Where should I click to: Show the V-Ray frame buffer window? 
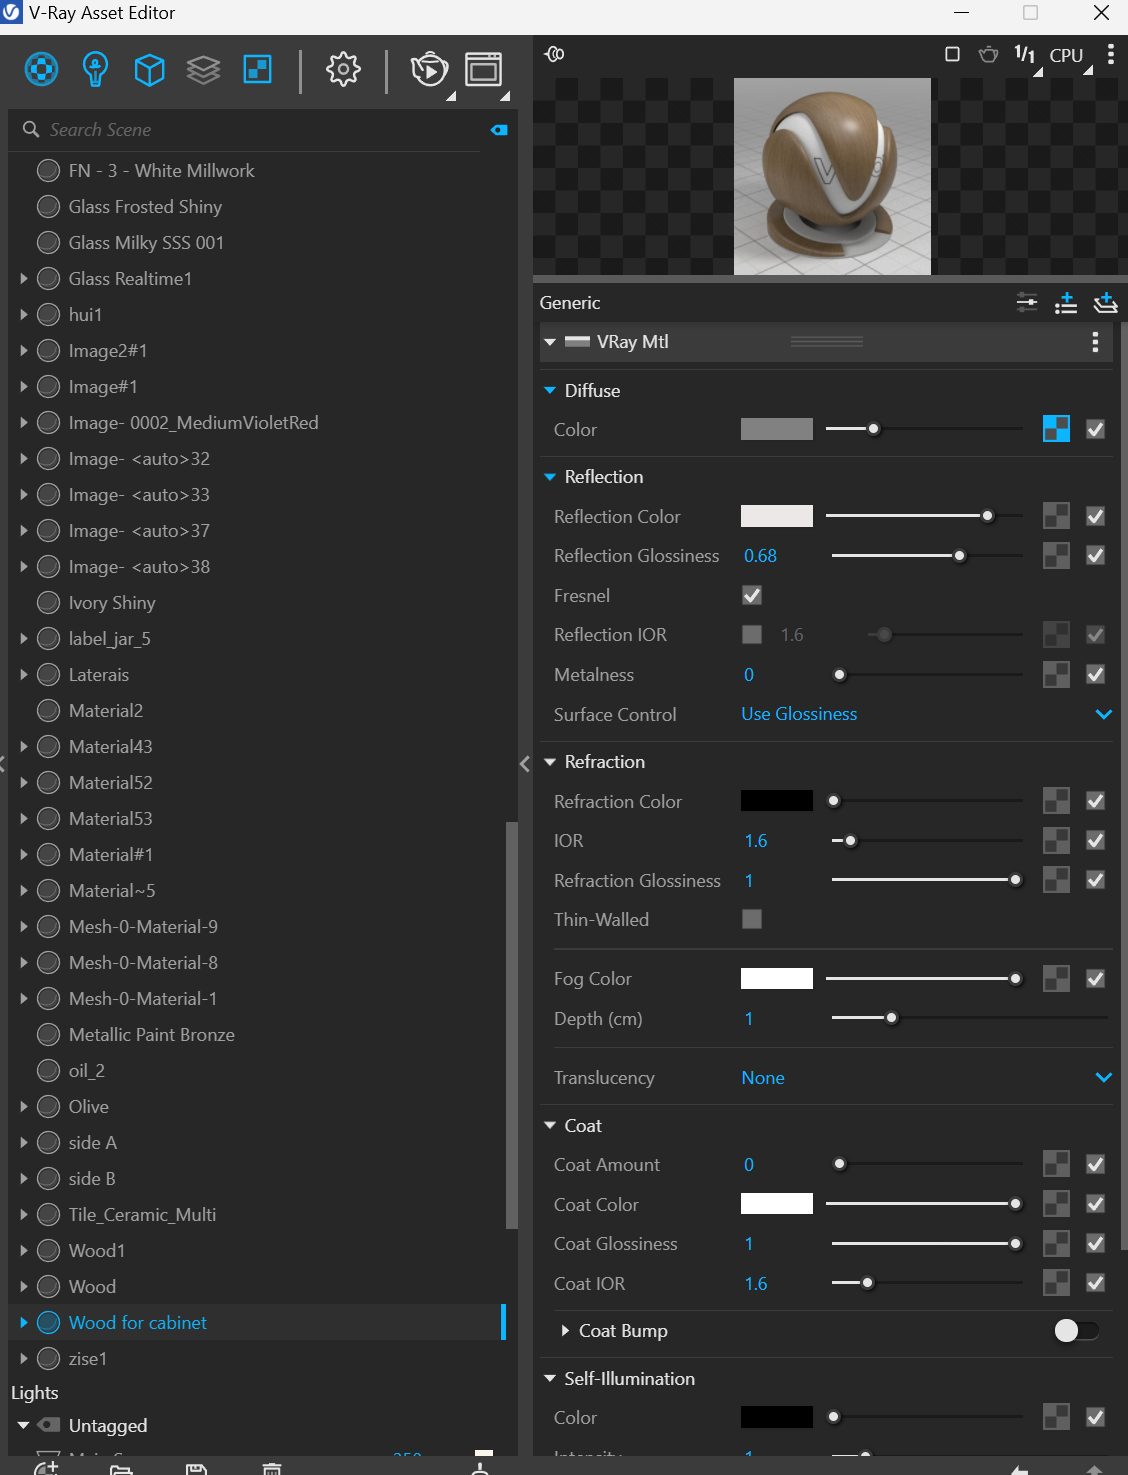(x=484, y=69)
